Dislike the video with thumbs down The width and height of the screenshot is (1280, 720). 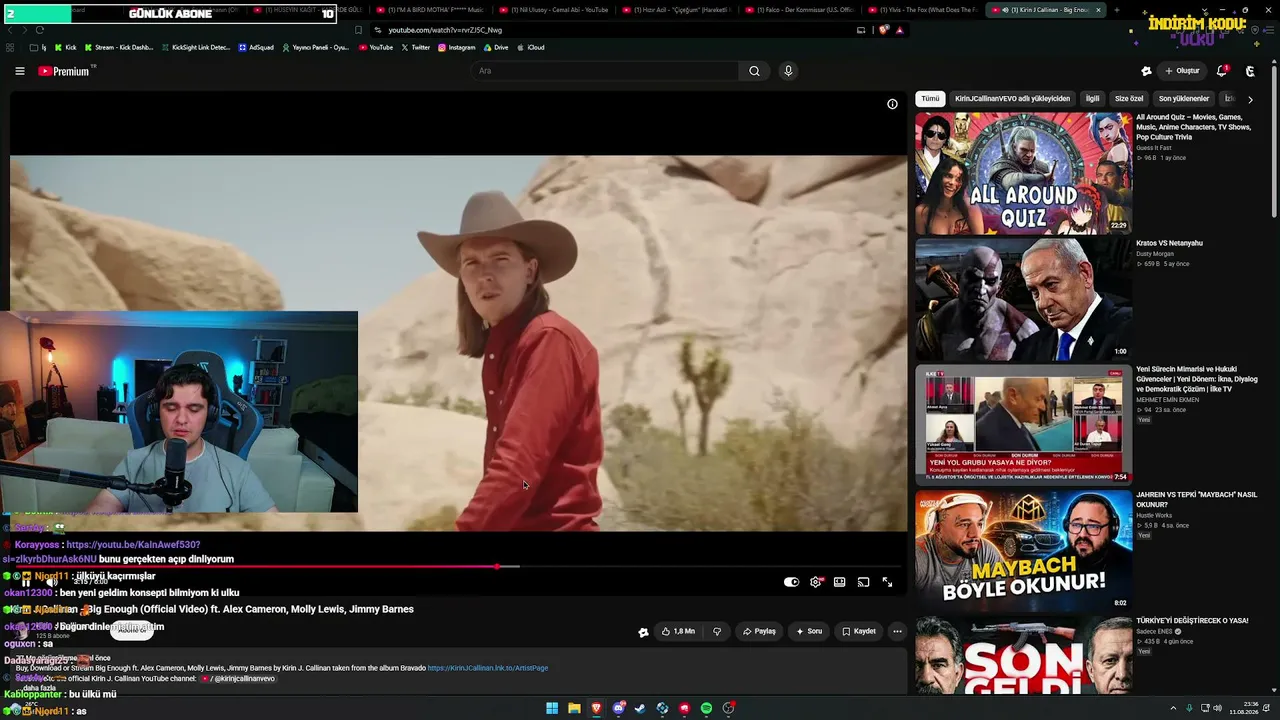pyautogui.click(x=717, y=631)
